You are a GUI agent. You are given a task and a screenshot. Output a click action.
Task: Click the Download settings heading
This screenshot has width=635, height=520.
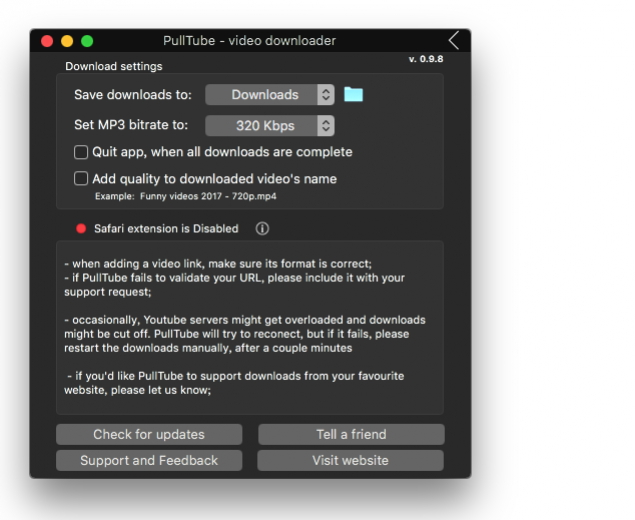click(x=114, y=66)
